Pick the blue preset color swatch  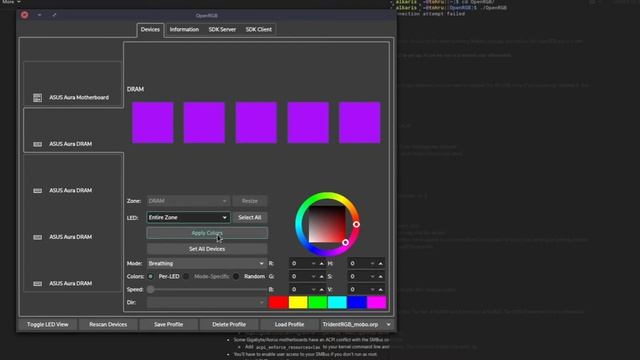[357, 302]
